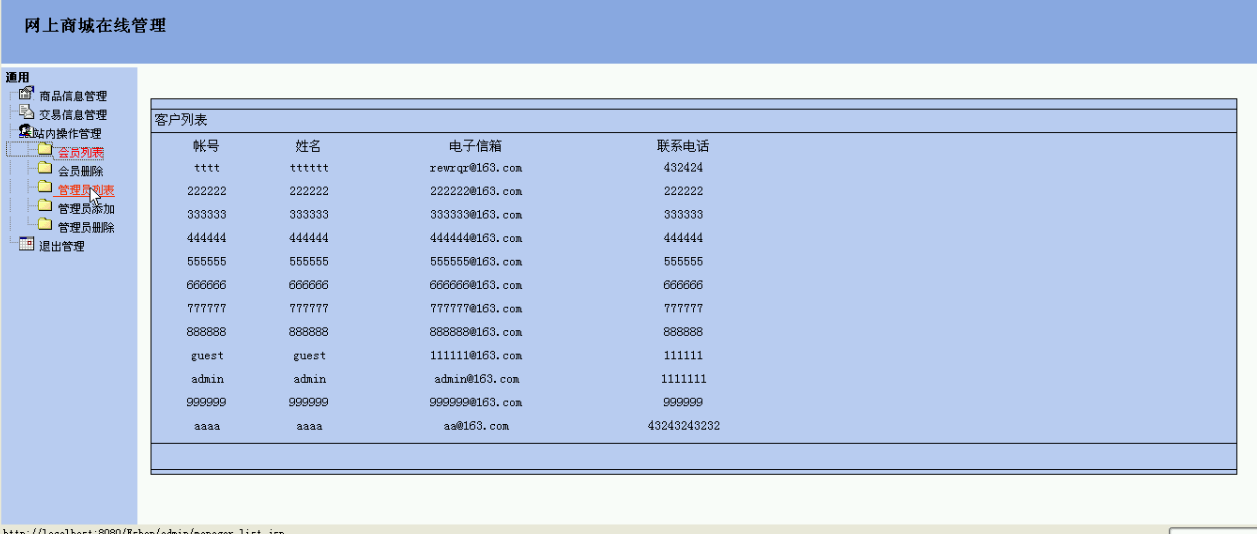Click the phone number 1111111

(683, 379)
